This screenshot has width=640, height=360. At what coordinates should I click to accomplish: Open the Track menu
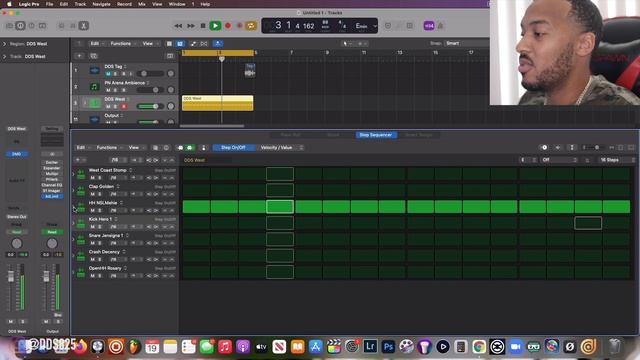pyautogui.click(x=80, y=4)
